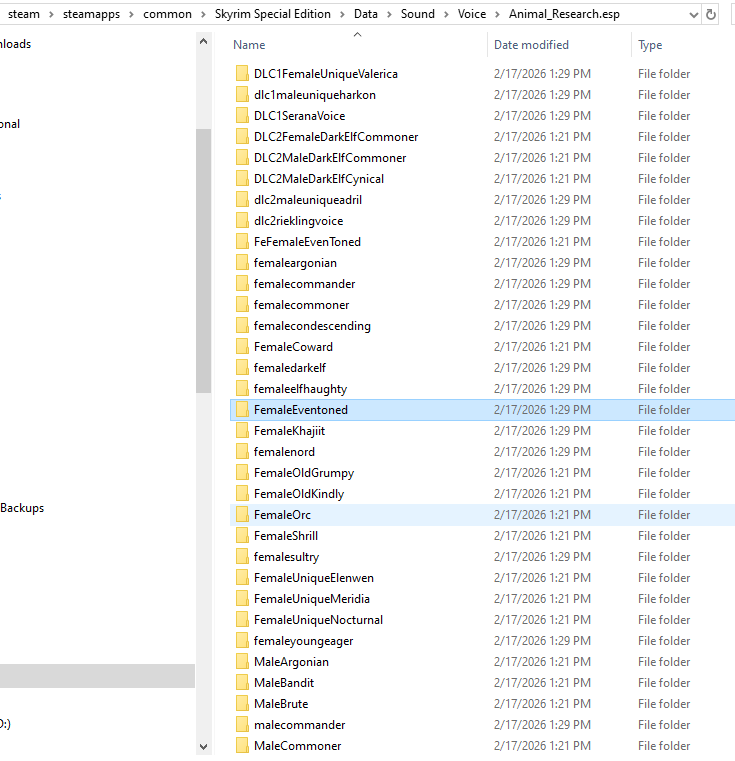This screenshot has width=735, height=761.
Task: Expand the chevron after the Voice breadcrumb
Action: (x=497, y=15)
